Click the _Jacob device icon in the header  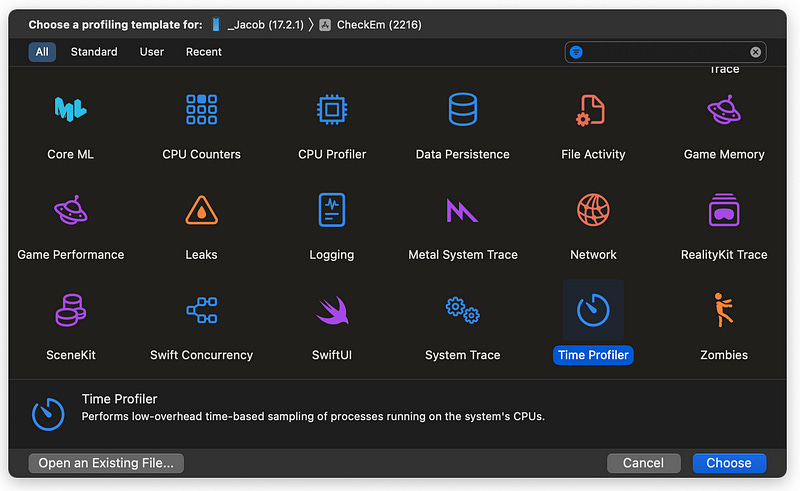click(x=216, y=24)
